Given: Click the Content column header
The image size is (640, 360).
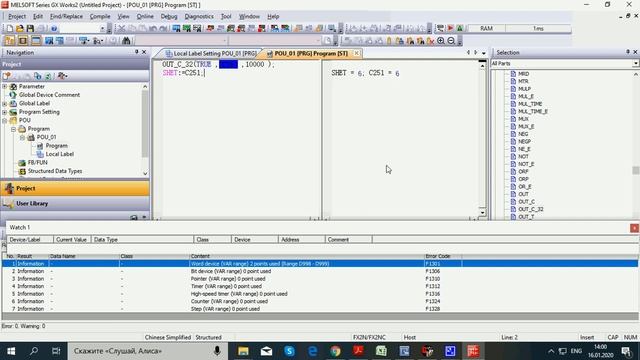Looking at the screenshot, I should [x=307, y=256].
